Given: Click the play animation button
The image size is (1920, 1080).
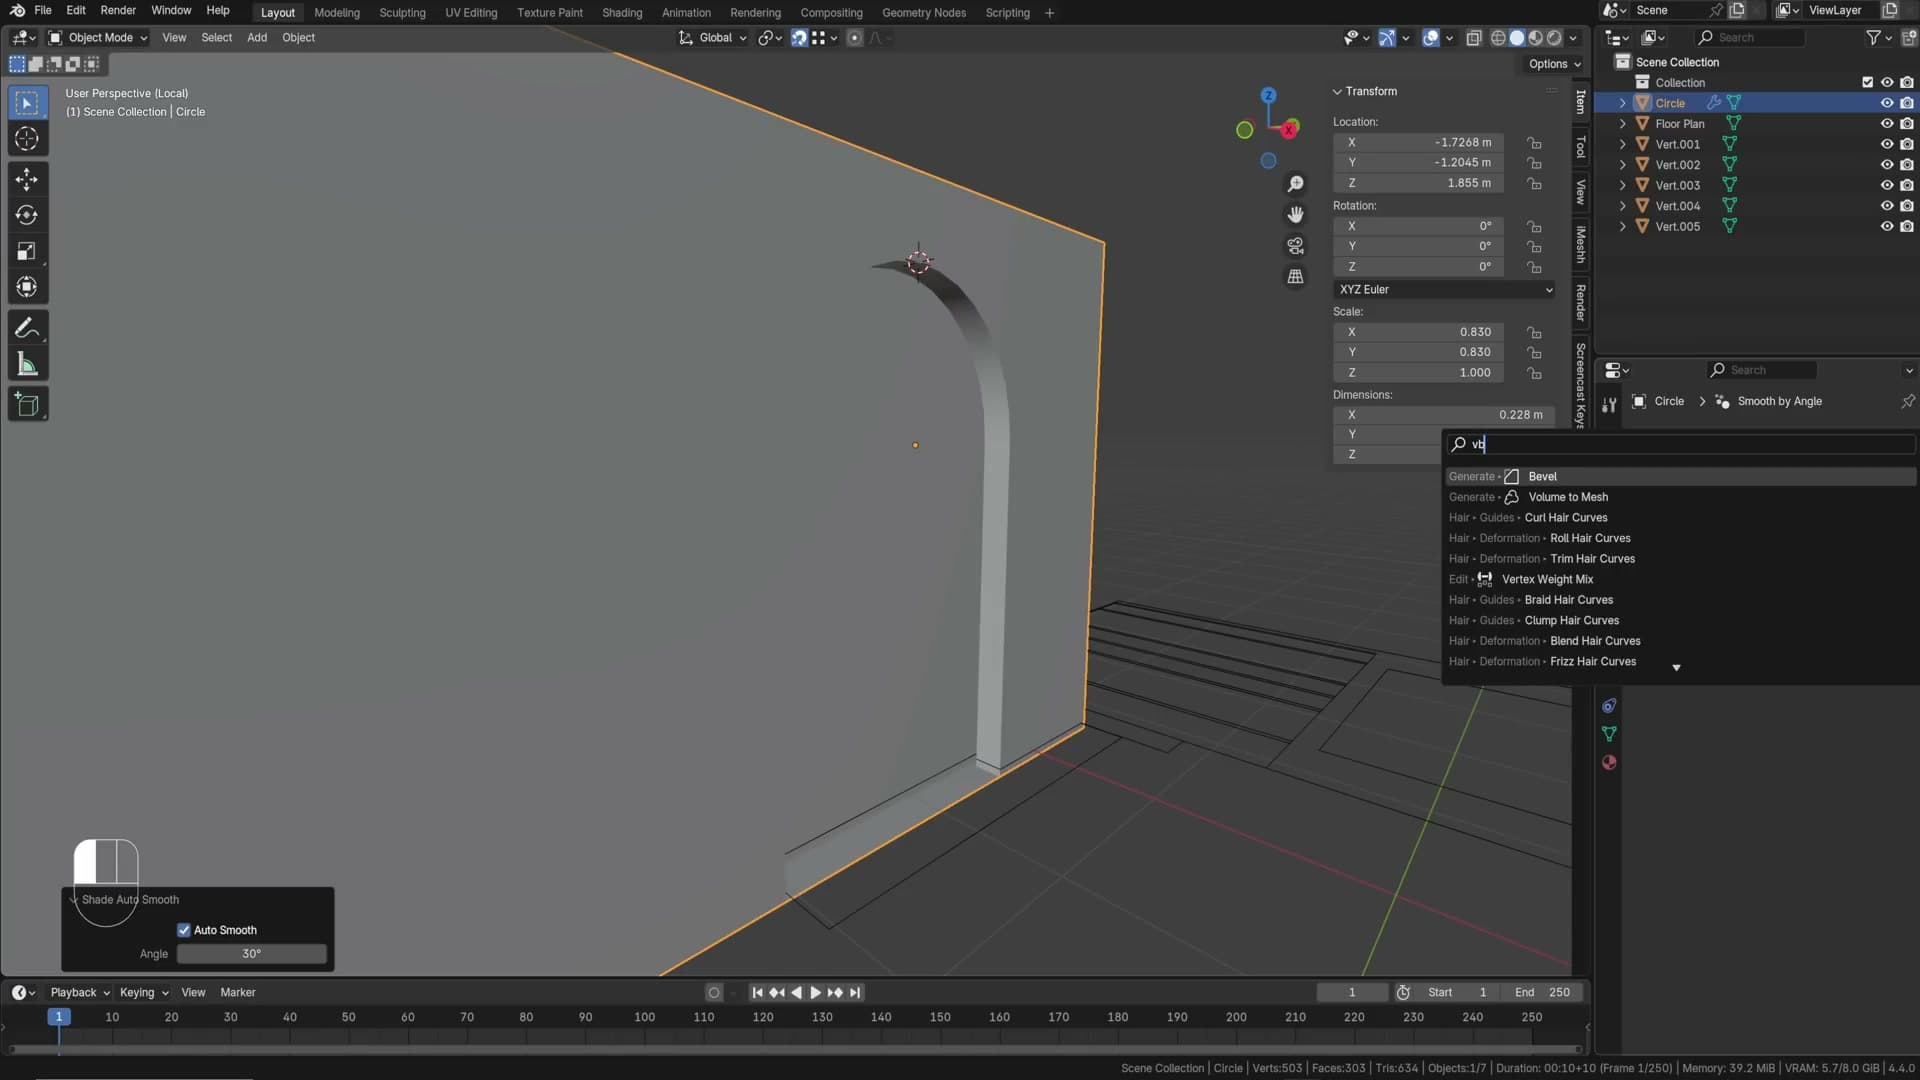Looking at the screenshot, I should [x=815, y=993].
